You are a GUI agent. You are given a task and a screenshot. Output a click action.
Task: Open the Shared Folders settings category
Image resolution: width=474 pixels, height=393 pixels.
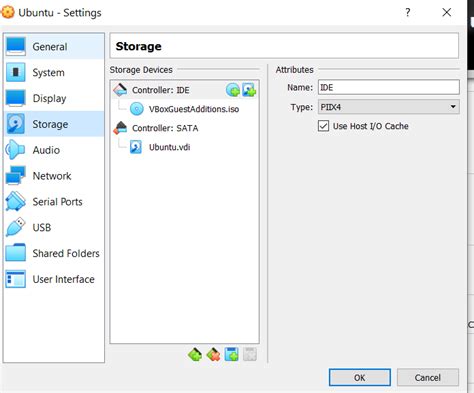click(54, 253)
